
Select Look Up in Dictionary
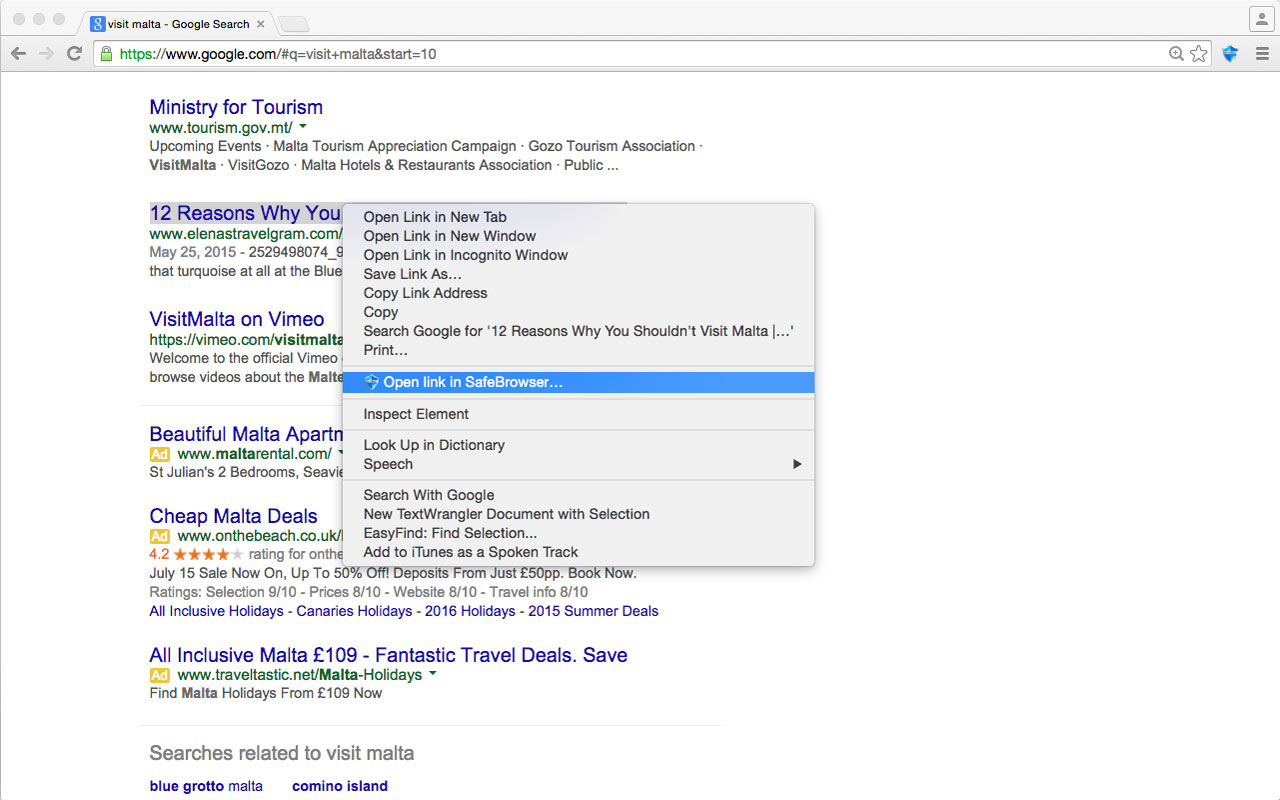pos(578,445)
